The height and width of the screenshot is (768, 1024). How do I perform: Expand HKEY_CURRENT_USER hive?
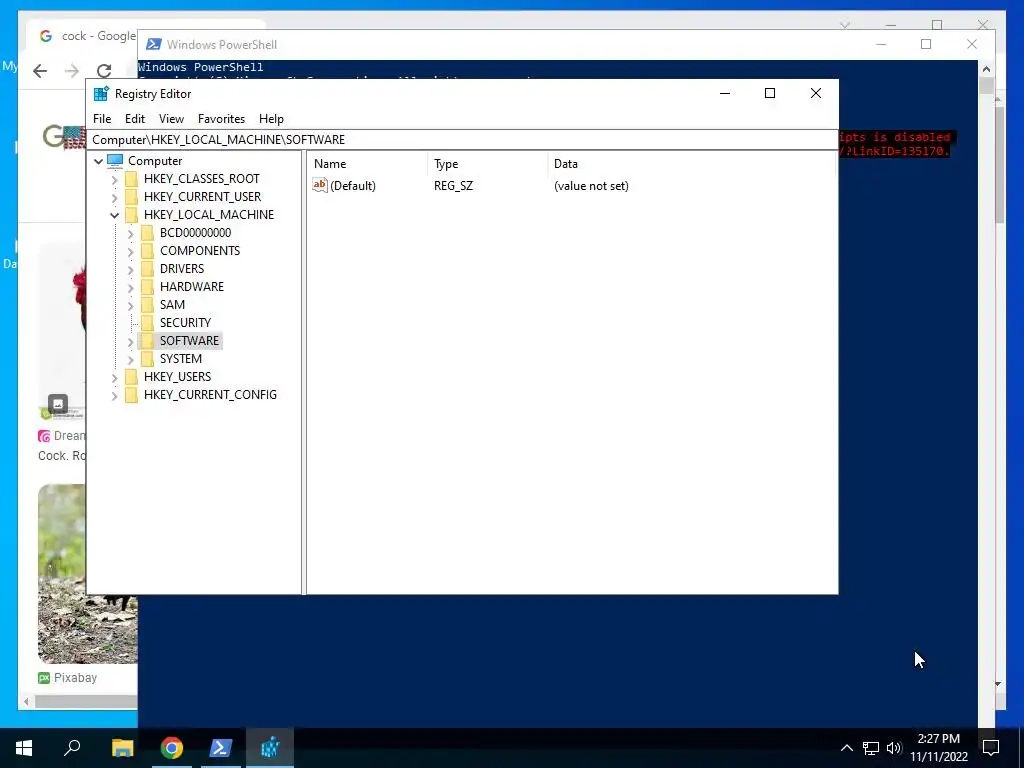(x=114, y=197)
